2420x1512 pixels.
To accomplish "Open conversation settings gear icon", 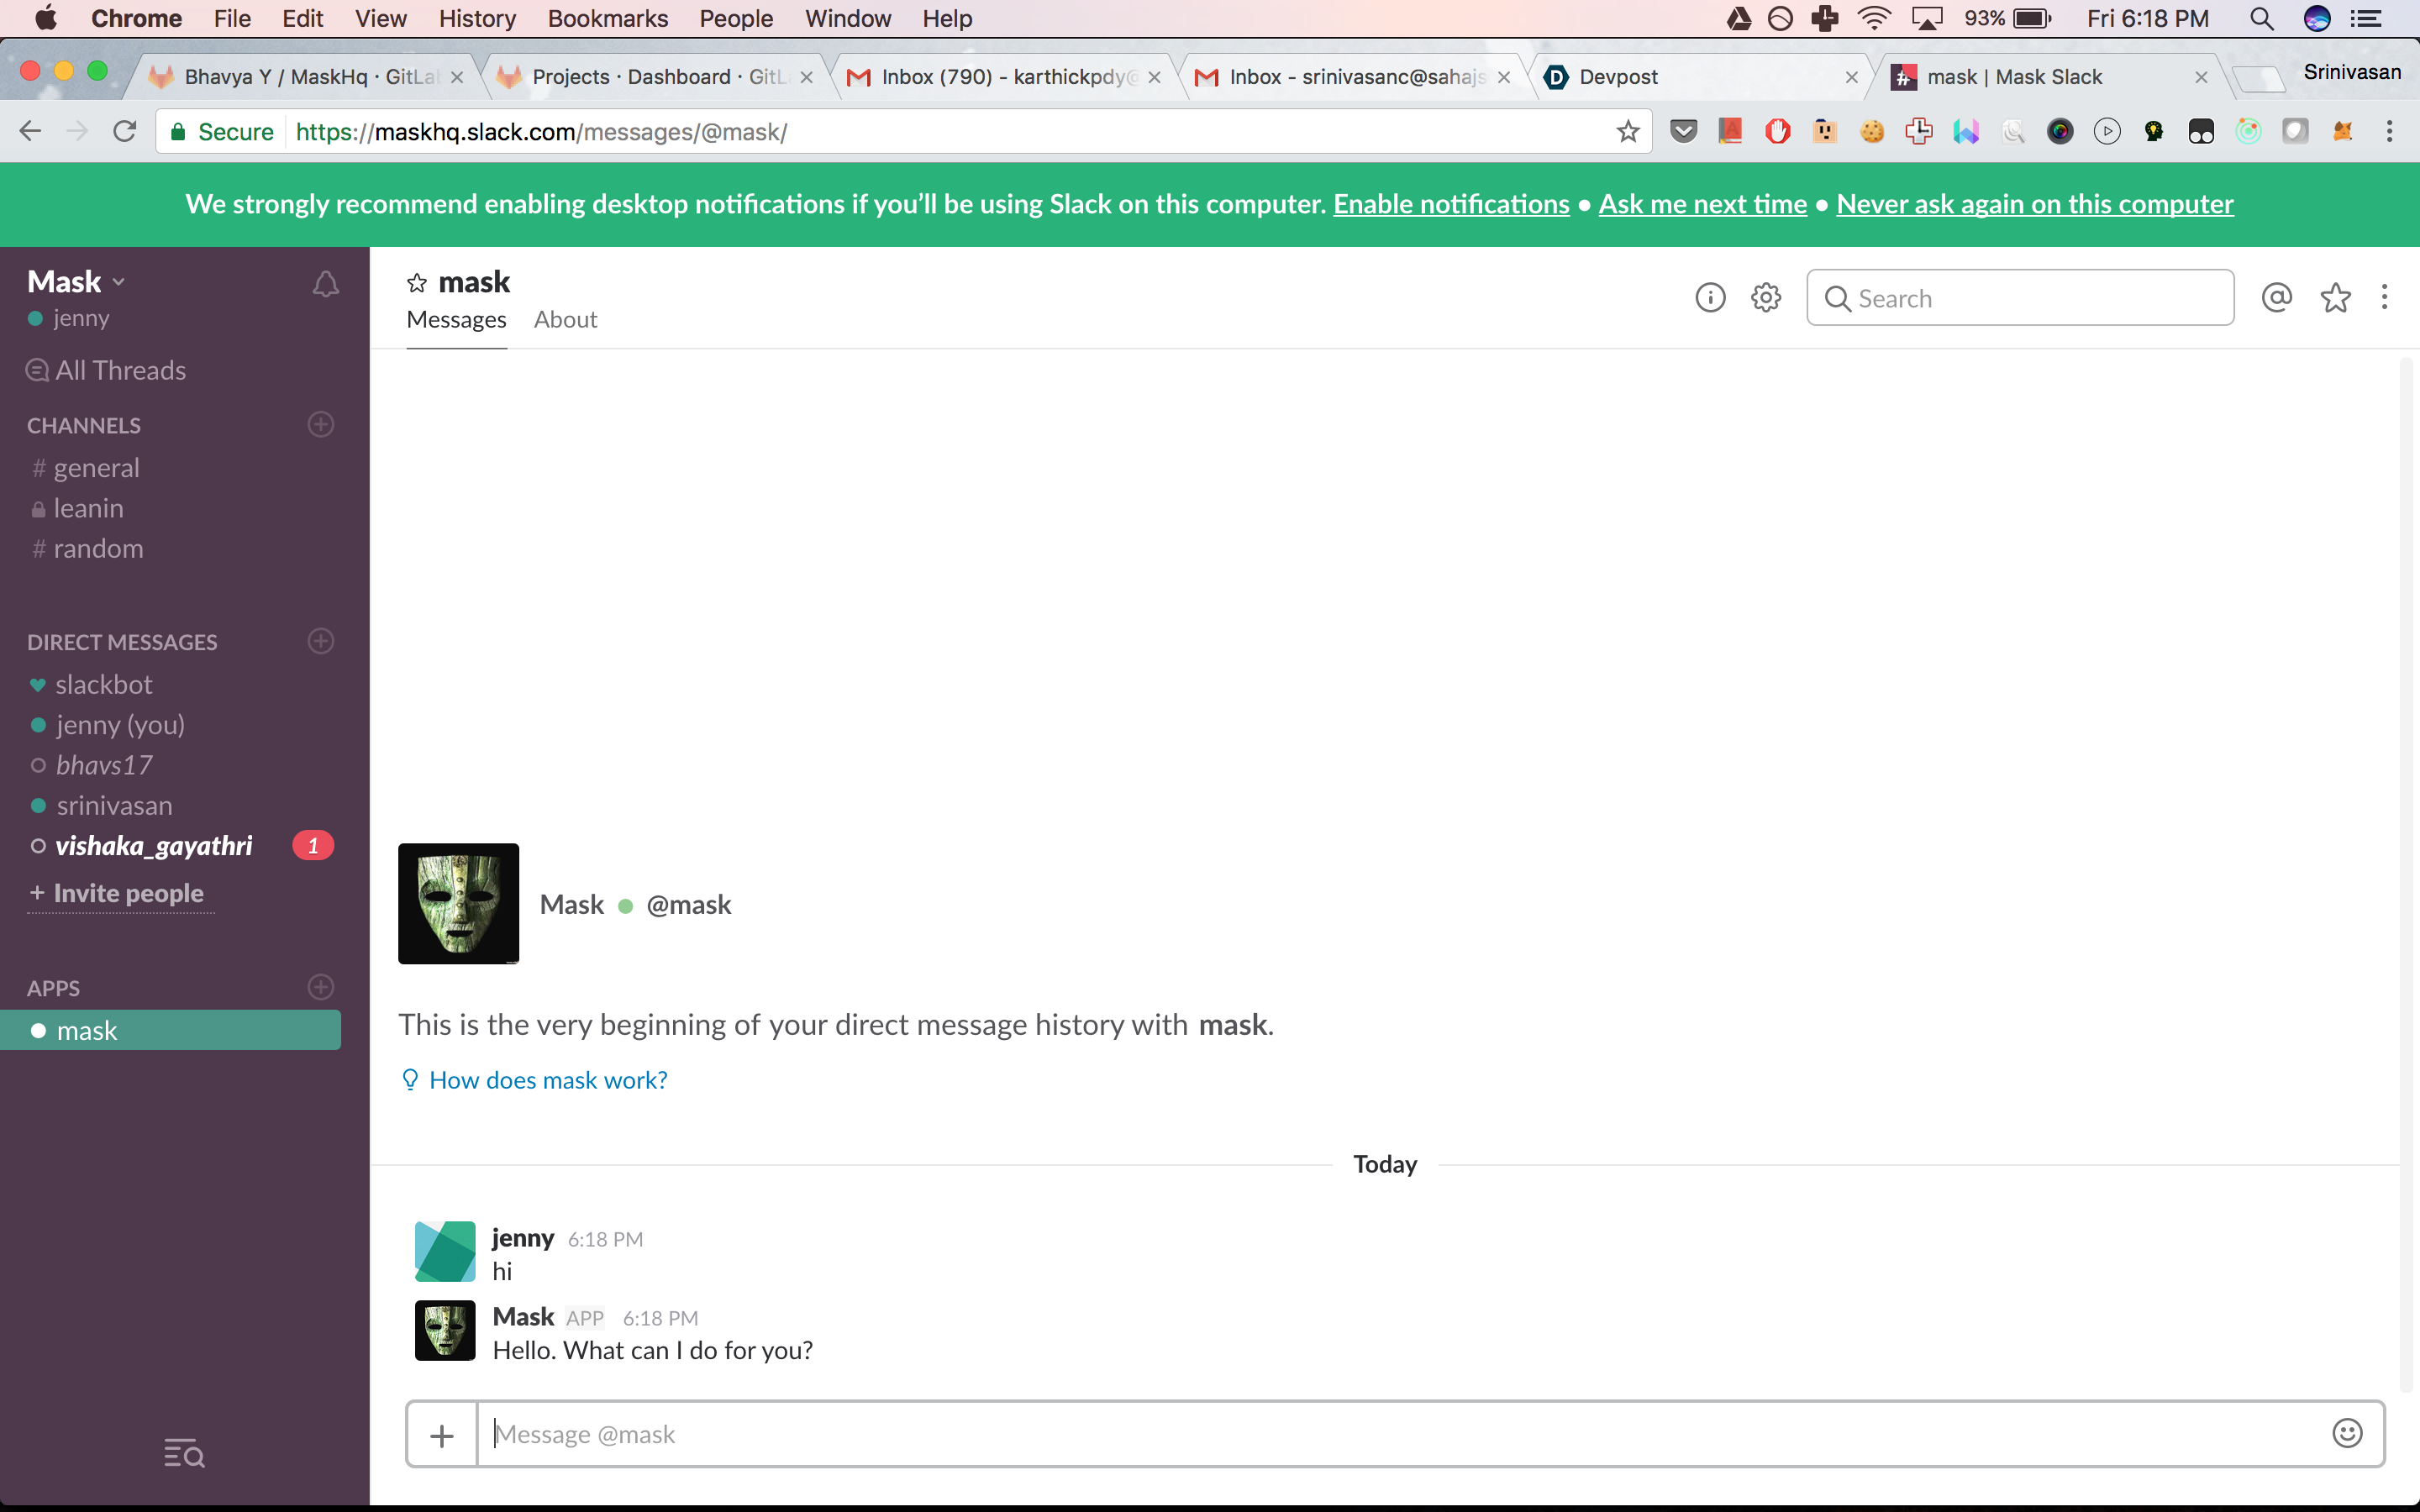I will coord(1766,298).
